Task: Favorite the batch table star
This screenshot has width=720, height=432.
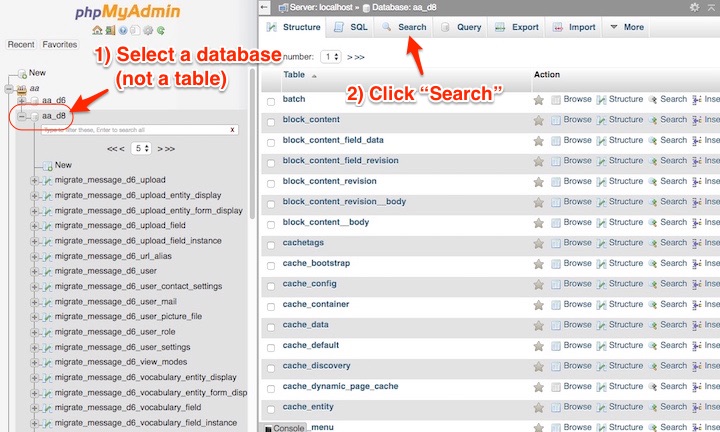Action: (x=539, y=100)
